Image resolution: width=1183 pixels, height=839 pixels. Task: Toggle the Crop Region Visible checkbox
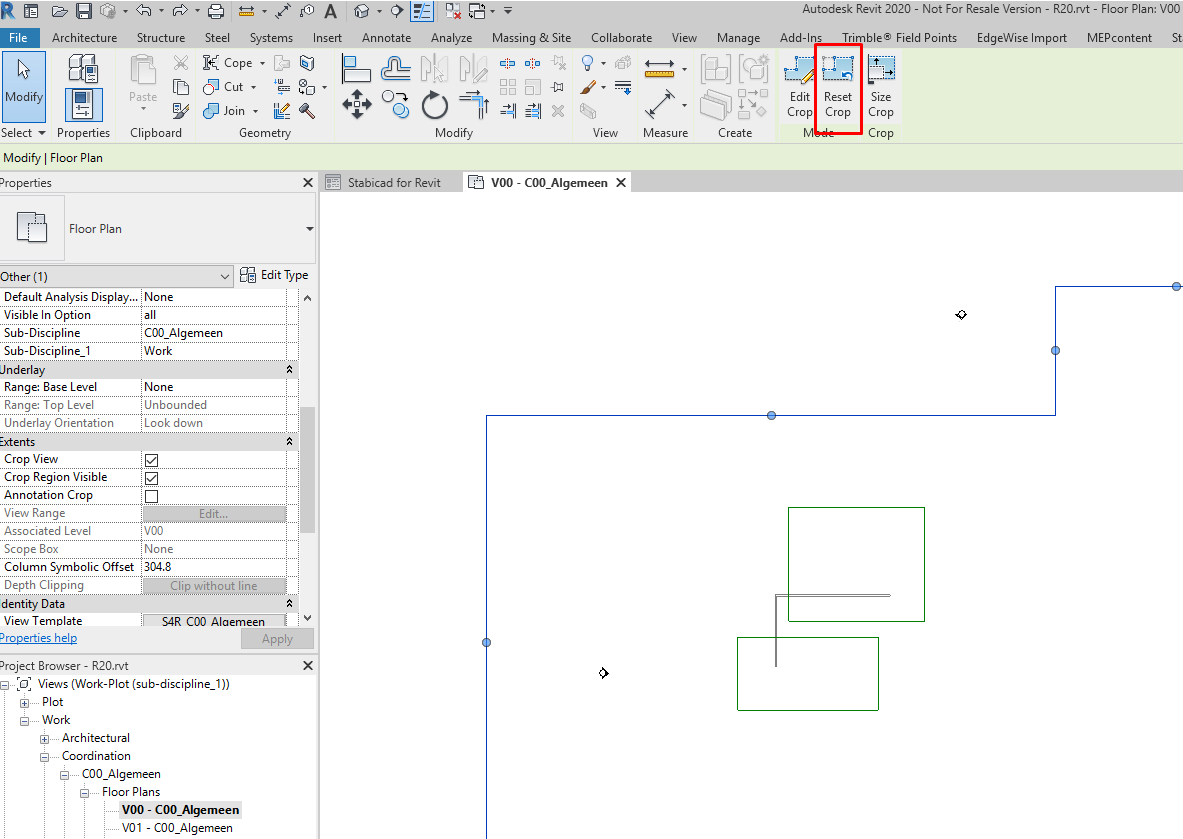coord(152,478)
